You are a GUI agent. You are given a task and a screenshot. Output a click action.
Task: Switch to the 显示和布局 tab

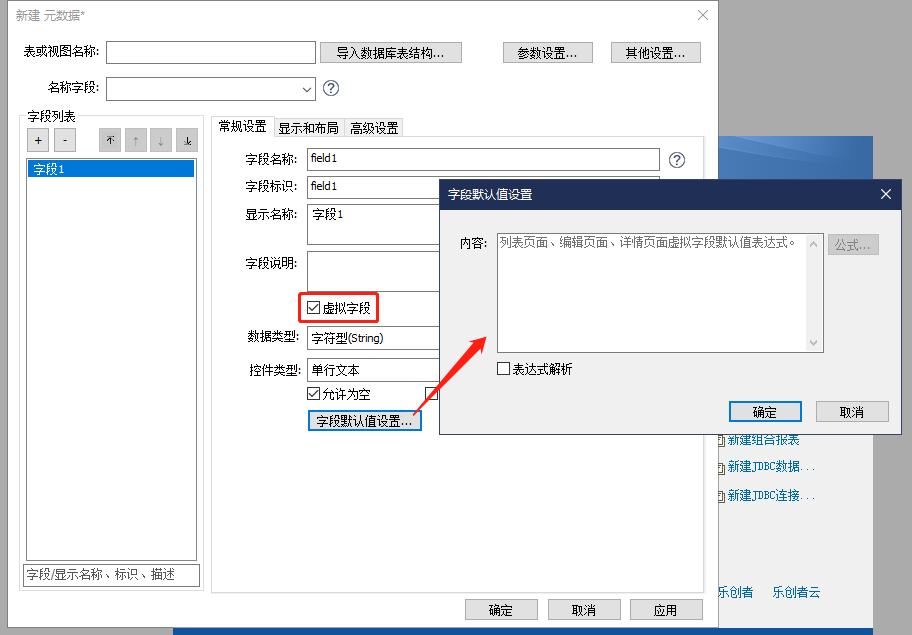point(308,128)
